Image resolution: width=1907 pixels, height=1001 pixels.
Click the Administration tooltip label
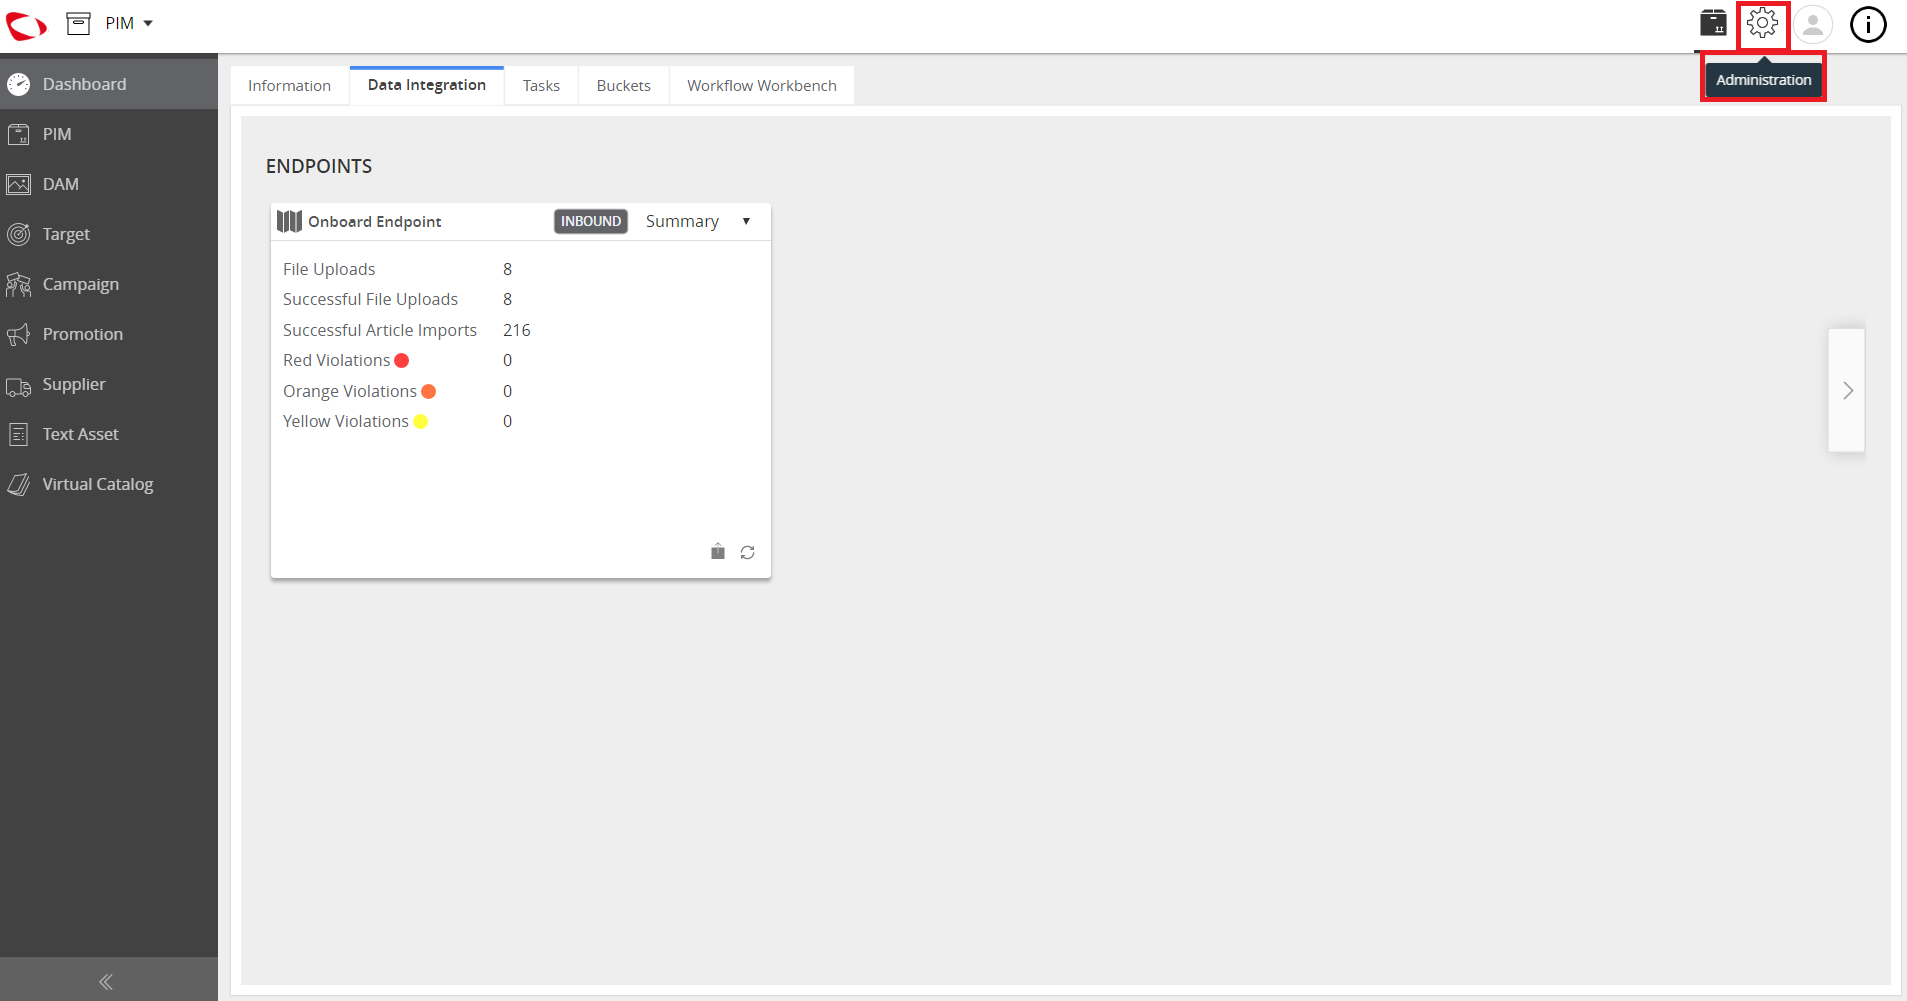coord(1764,80)
